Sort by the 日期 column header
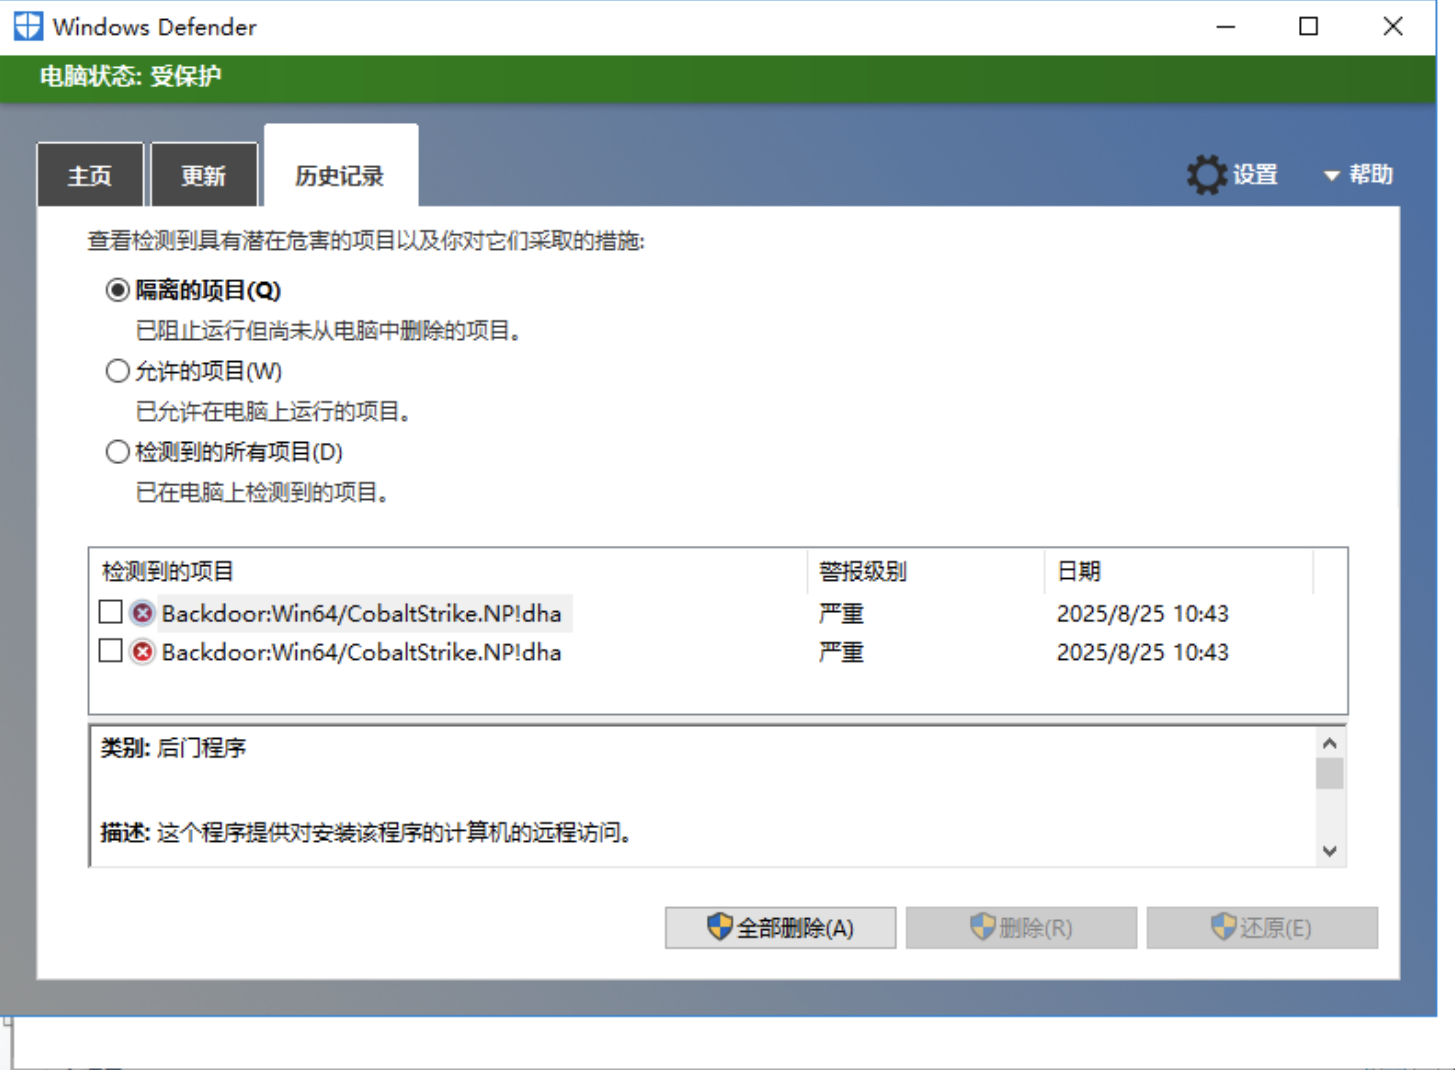 coord(1179,571)
